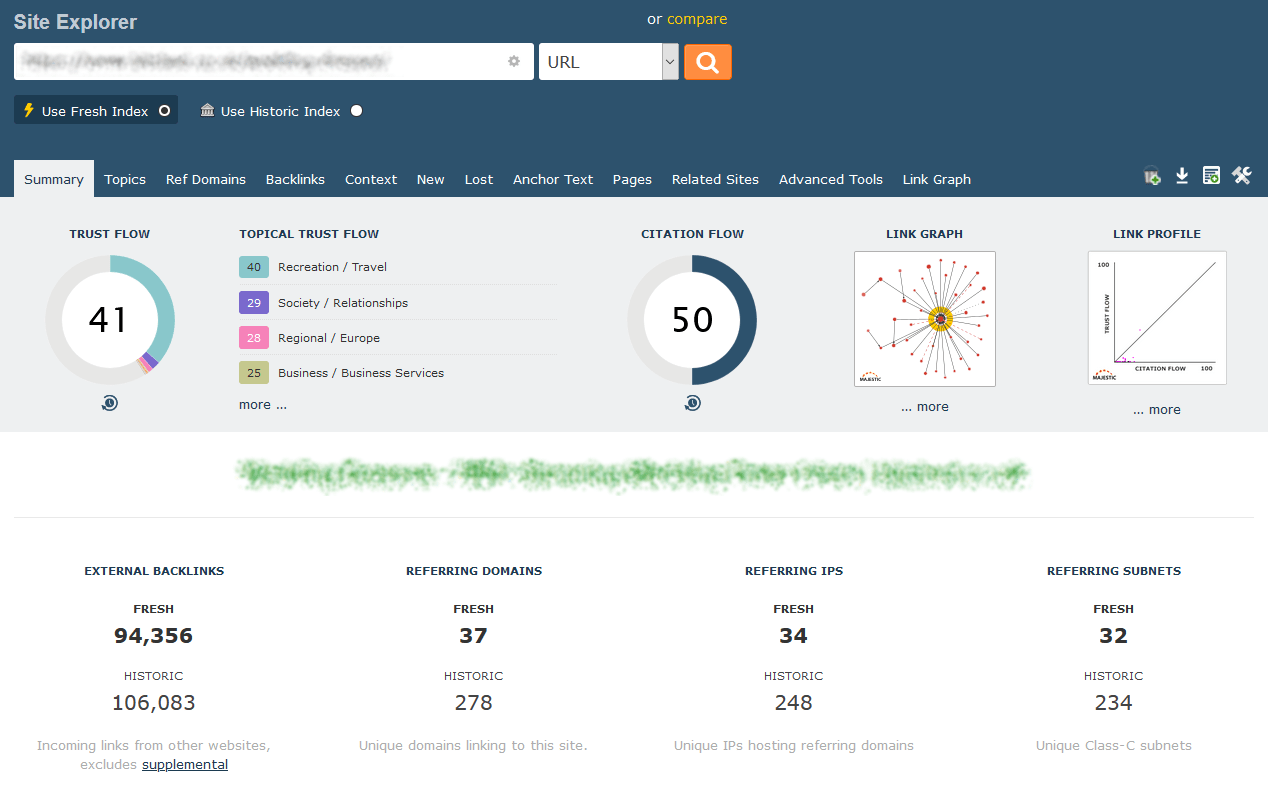
Task: Click the add to bucket icon
Action: [x=1152, y=176]
